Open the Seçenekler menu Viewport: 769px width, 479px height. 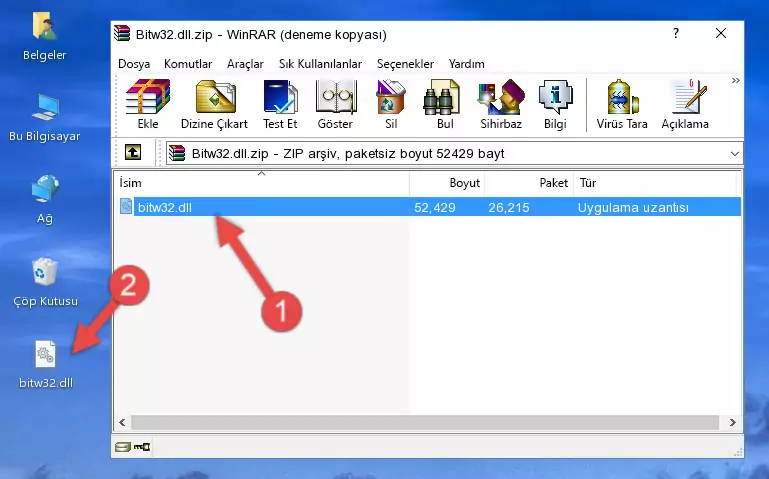(405, 64)
